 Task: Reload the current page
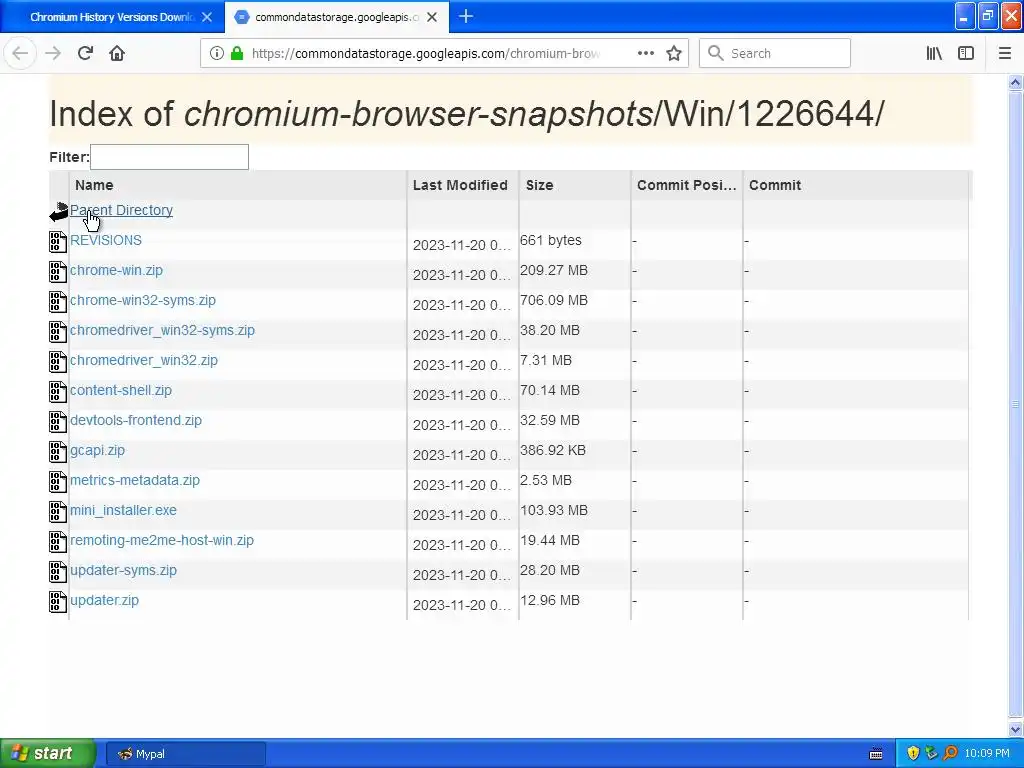[86, 53]
